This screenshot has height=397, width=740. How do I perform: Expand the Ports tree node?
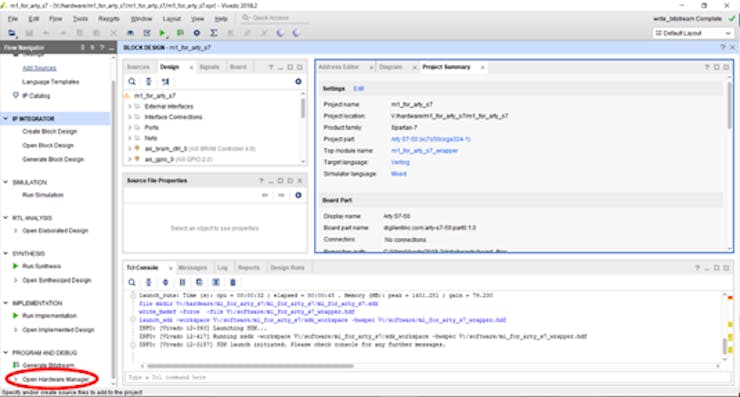click(130, 127)
